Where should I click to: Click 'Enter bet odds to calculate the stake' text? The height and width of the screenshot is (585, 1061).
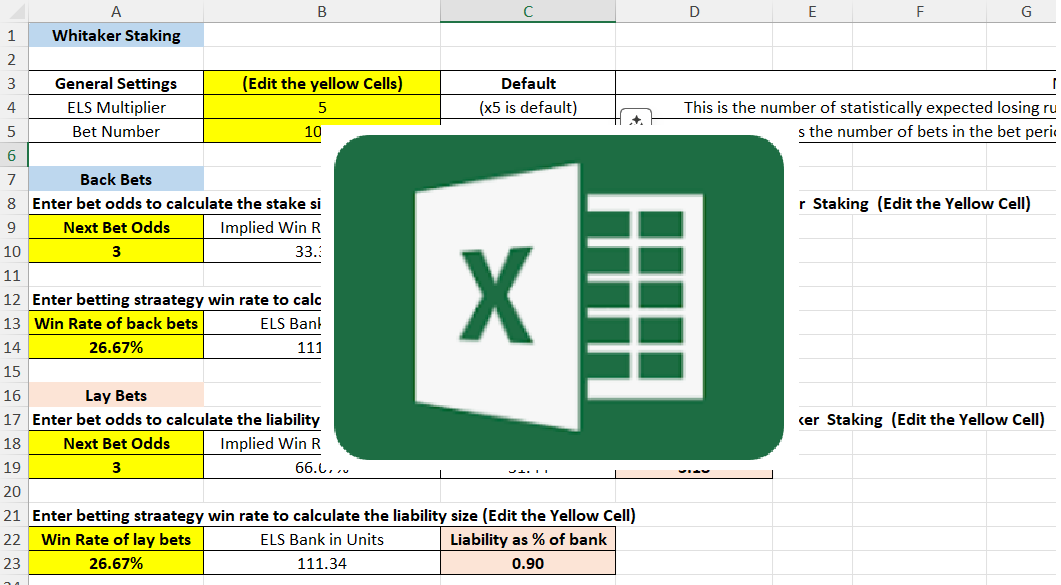(177, 204)
